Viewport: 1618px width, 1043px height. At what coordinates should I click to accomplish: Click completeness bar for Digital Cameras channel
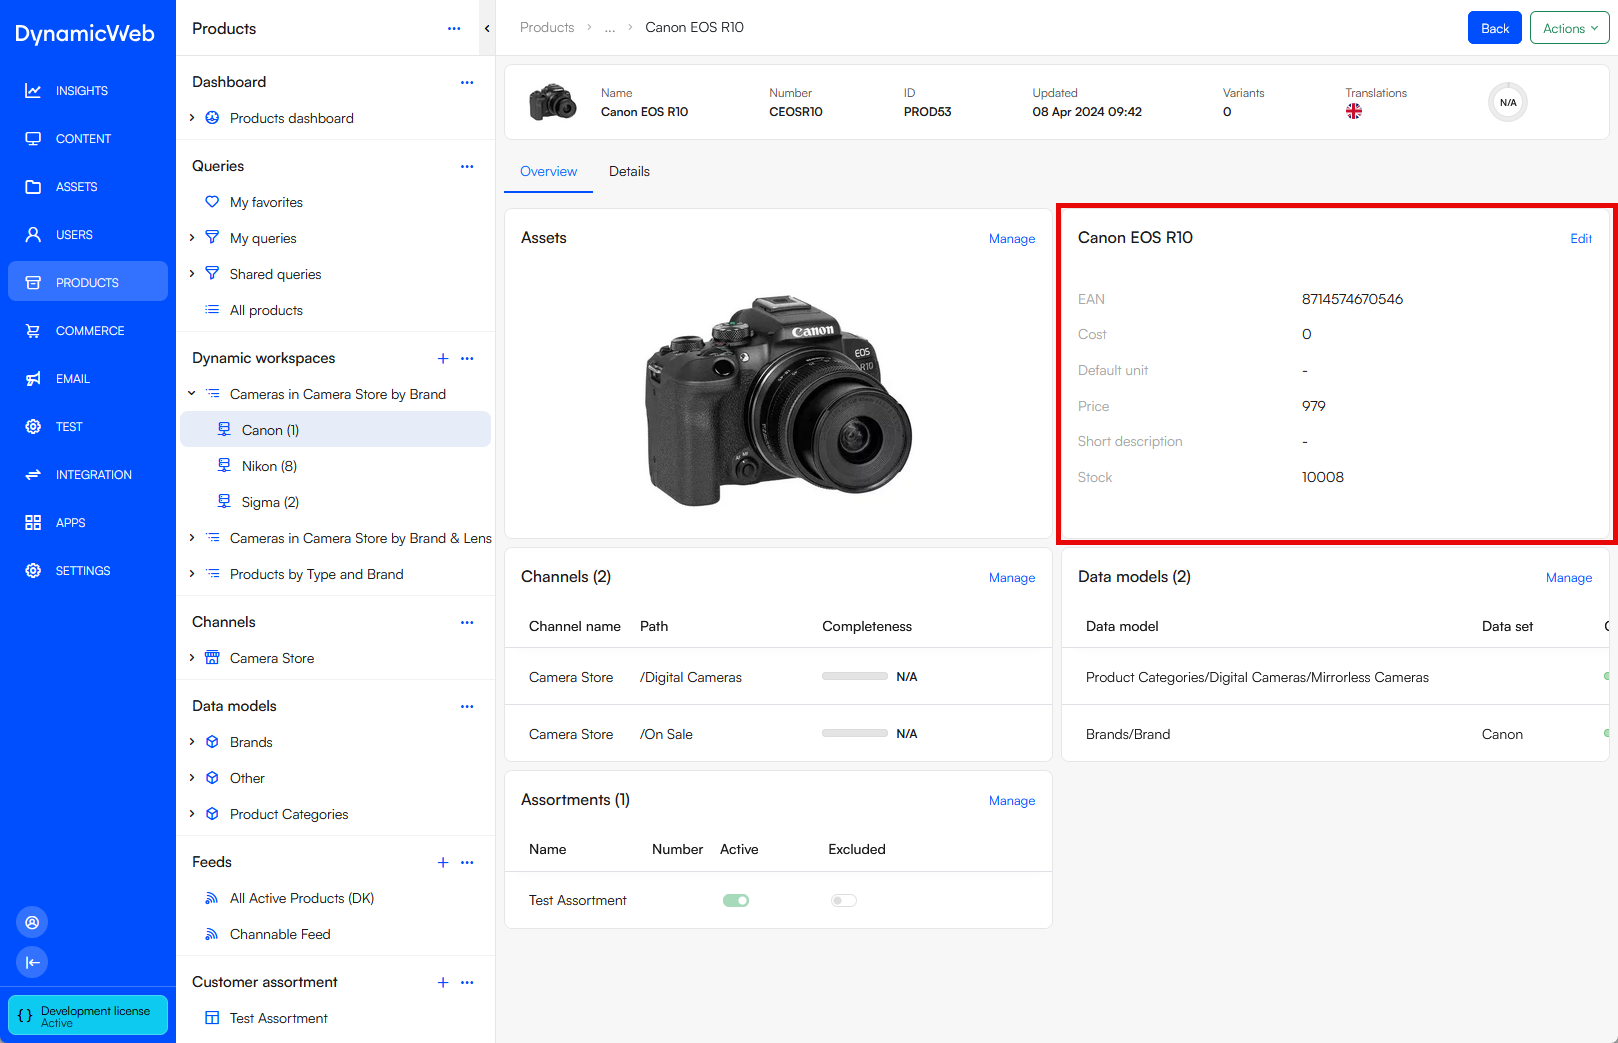pyautogui.click(x=855, y=676)
